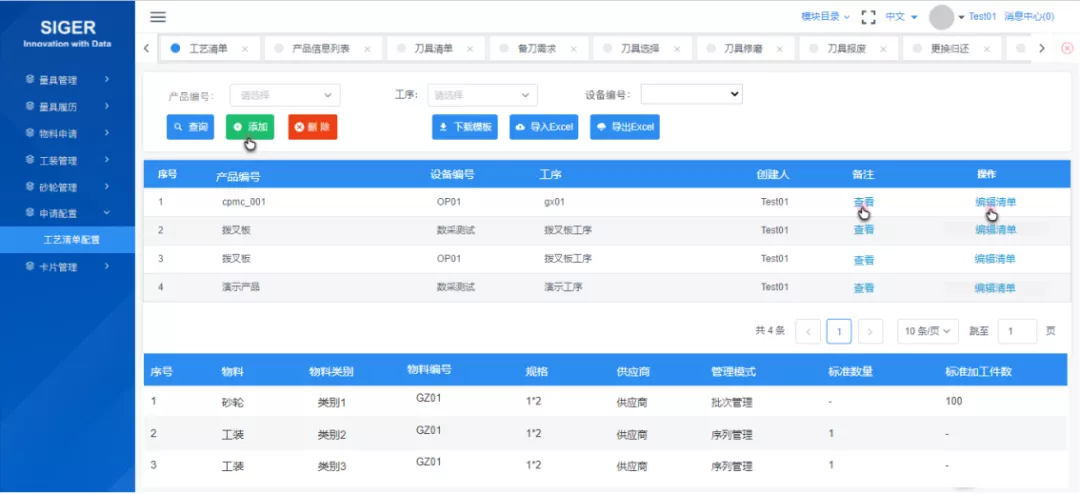The image size is (1080, 494).
Task: Expand the 量具履历 menu chevron
Action: point(107,106)
